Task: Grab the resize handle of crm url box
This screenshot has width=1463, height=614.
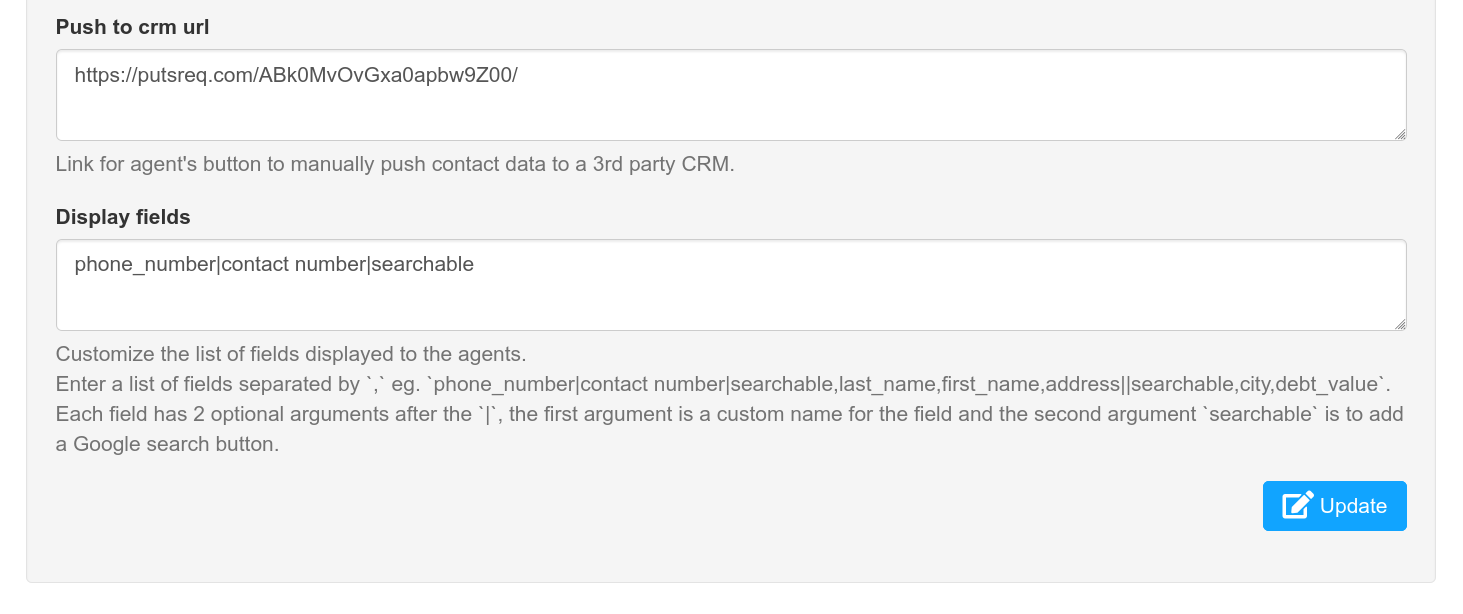Action: coord(1399,133)
